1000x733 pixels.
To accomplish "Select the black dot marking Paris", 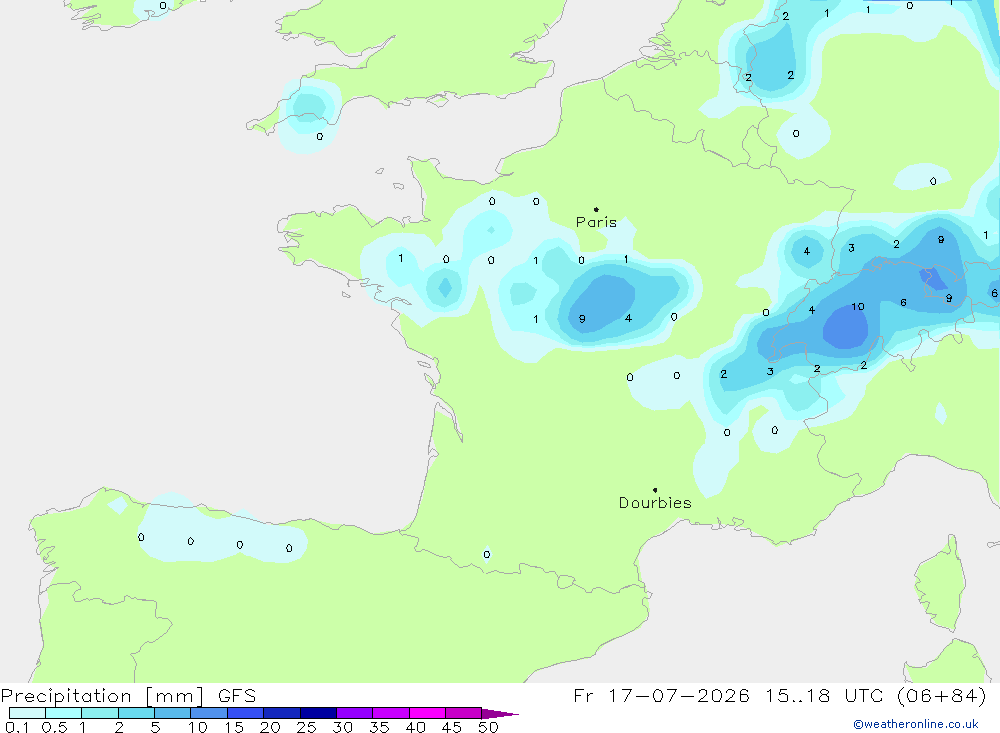I will 596,209.
